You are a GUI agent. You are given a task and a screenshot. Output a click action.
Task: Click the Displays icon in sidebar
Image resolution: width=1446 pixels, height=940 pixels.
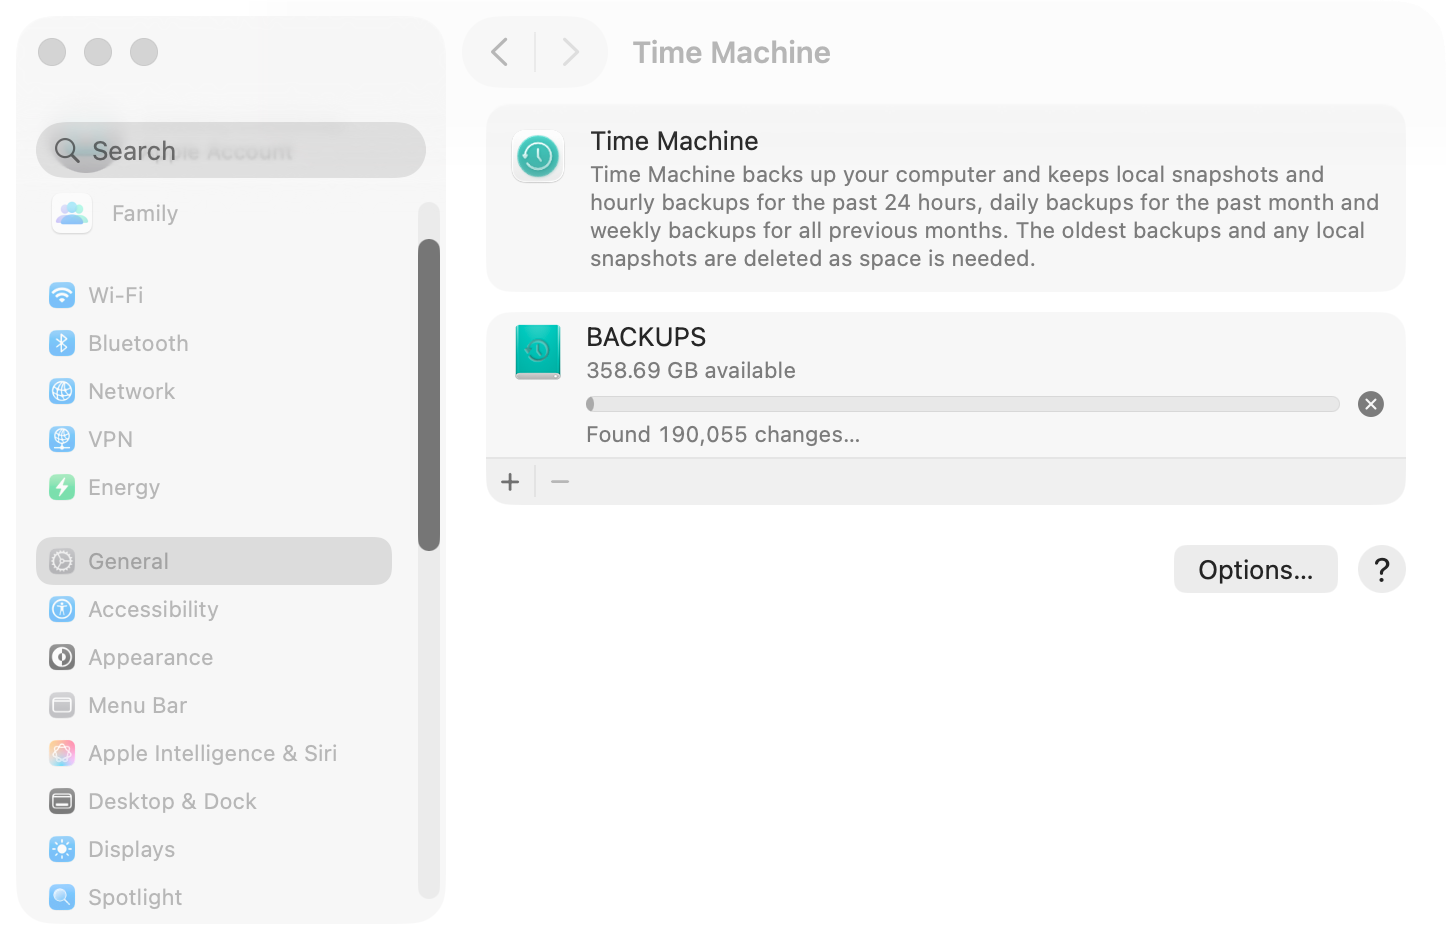pos(62,849)
